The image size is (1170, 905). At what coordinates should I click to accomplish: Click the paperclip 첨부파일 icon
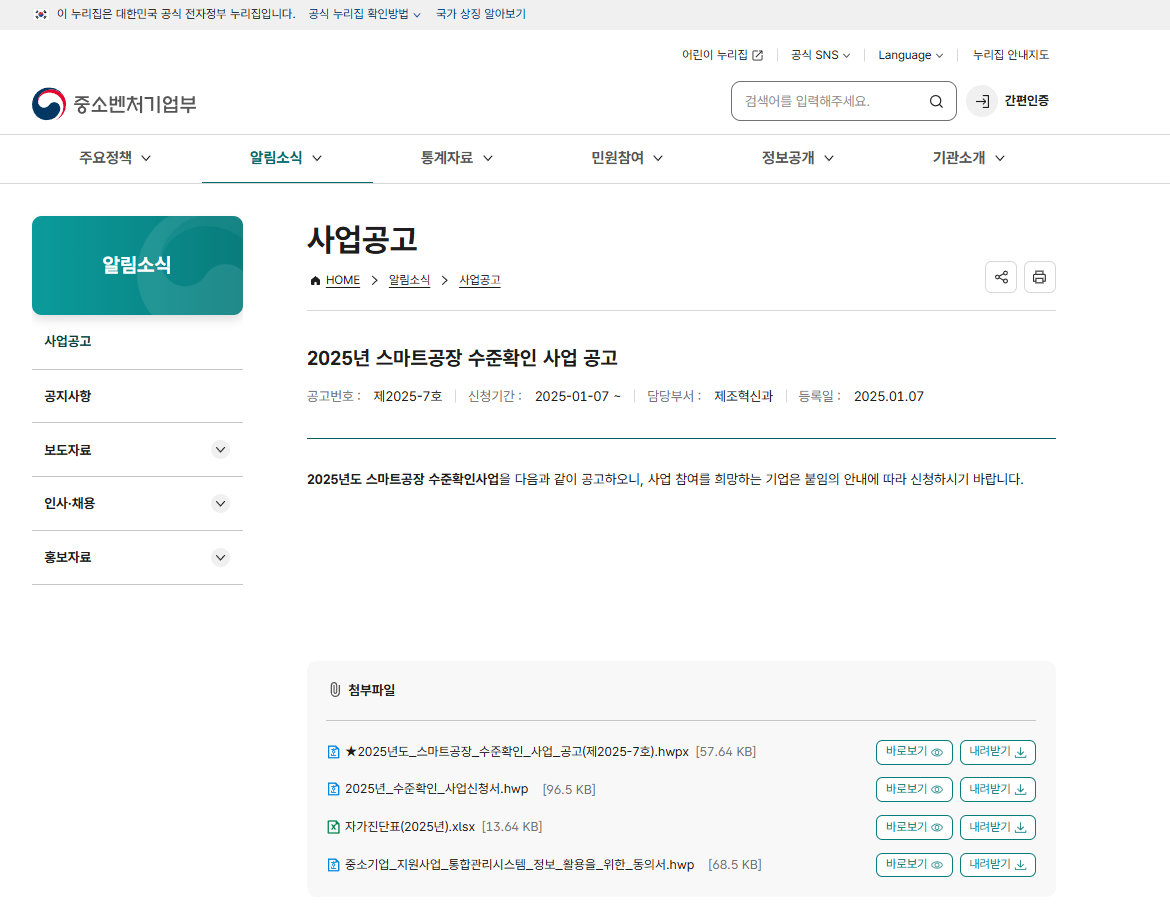point(335,690)
